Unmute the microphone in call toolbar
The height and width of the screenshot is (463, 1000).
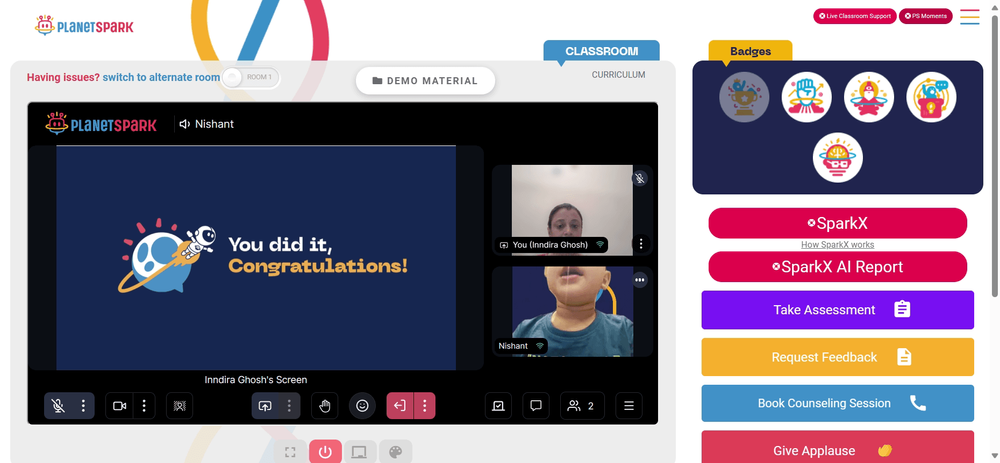pos(58,406)
